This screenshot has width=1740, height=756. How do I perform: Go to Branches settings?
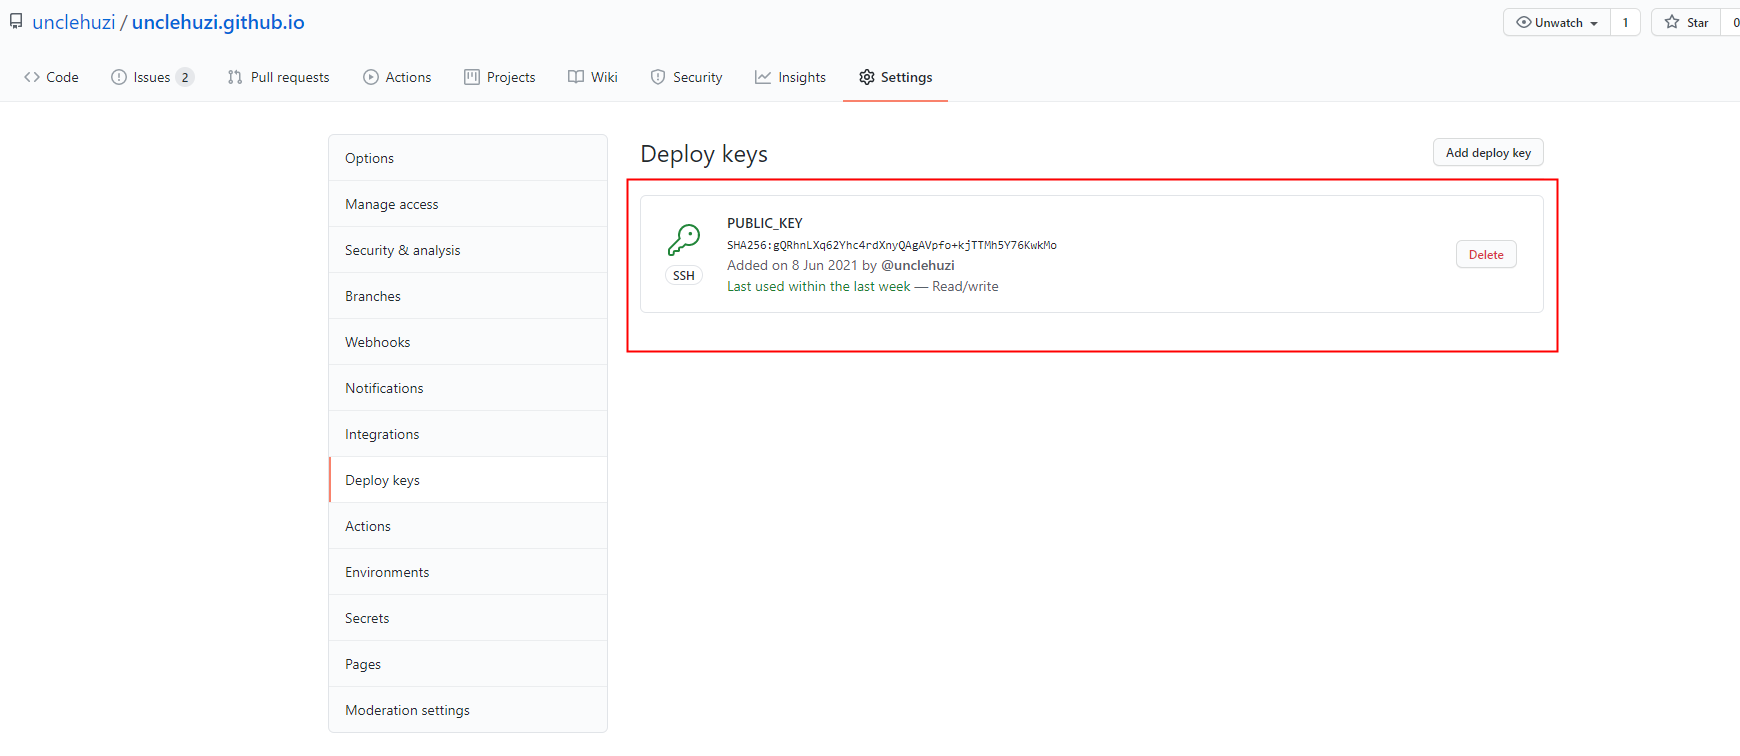click(x=468, y=296)
